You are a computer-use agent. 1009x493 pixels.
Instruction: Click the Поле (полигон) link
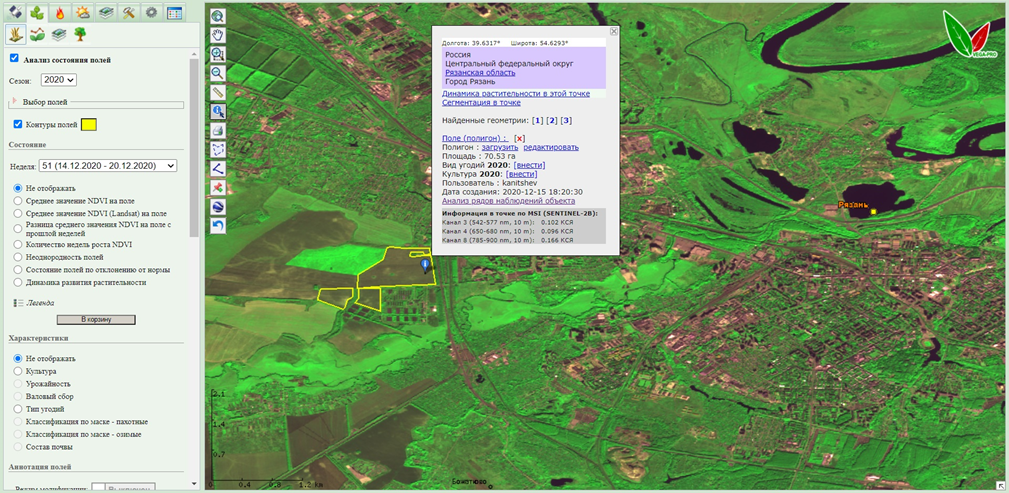click(x=475, y=138)
